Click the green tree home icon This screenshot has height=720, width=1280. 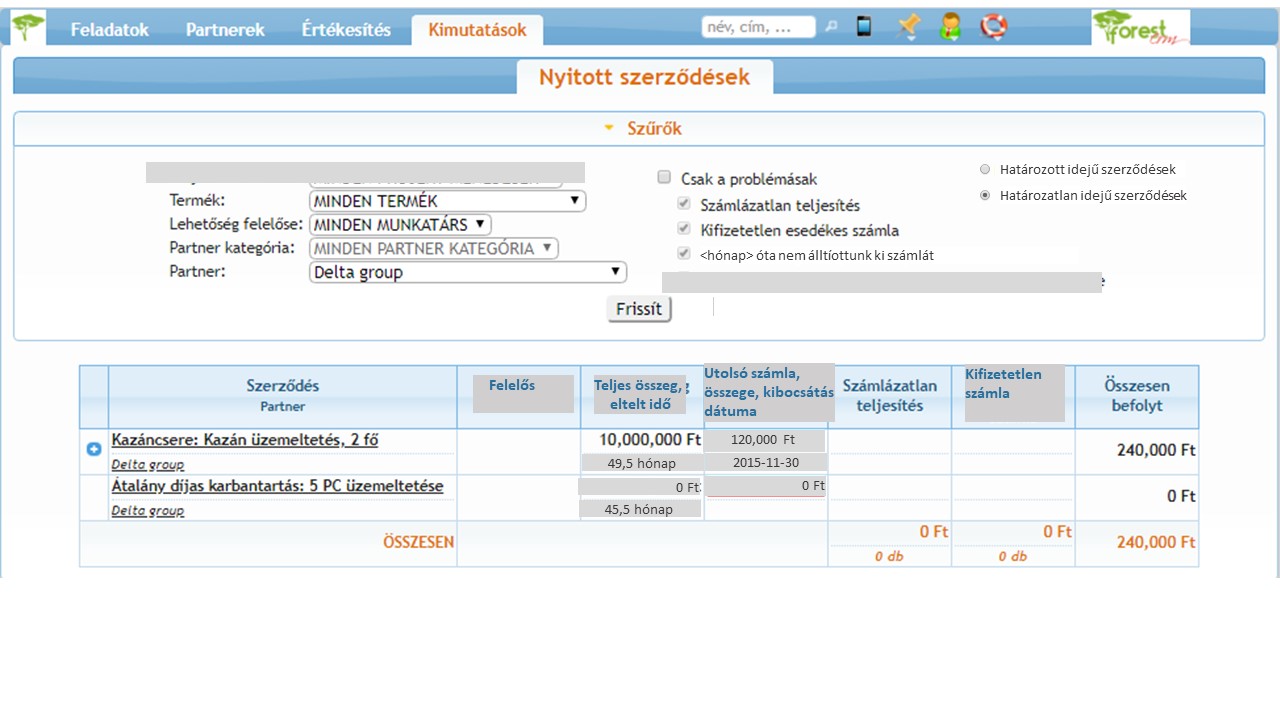(x=28, y=27)
